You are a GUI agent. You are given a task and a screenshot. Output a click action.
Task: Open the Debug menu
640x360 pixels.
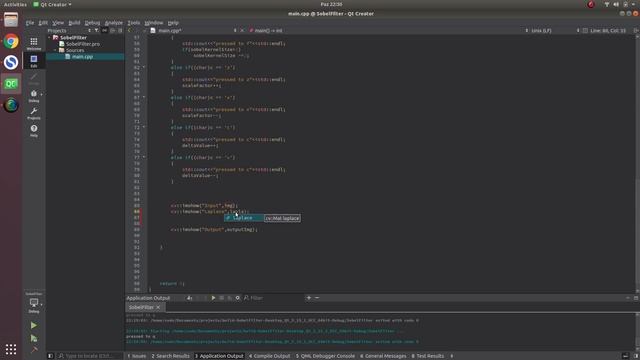(x=92, y=23)
